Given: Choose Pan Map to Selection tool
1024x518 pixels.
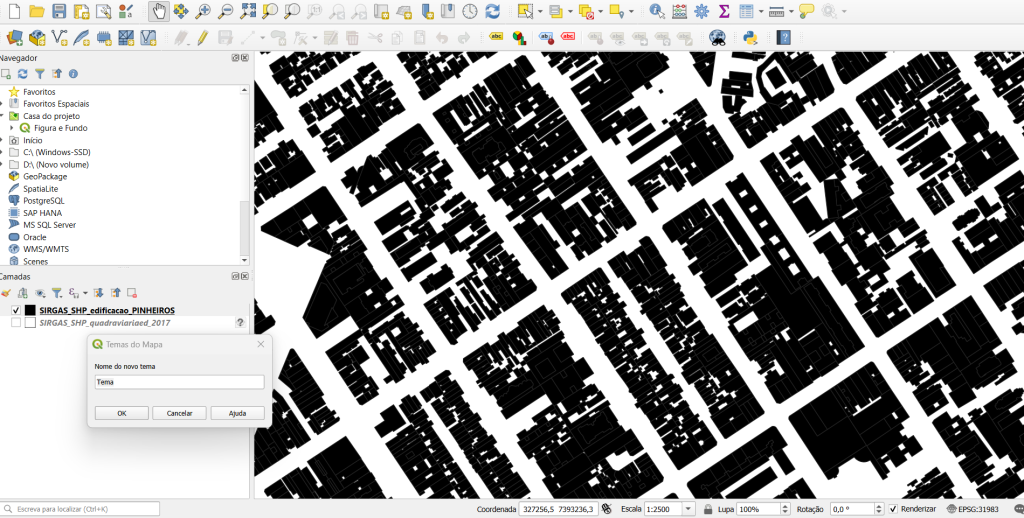Looking at the screenshot, I should tap(181, 11).
